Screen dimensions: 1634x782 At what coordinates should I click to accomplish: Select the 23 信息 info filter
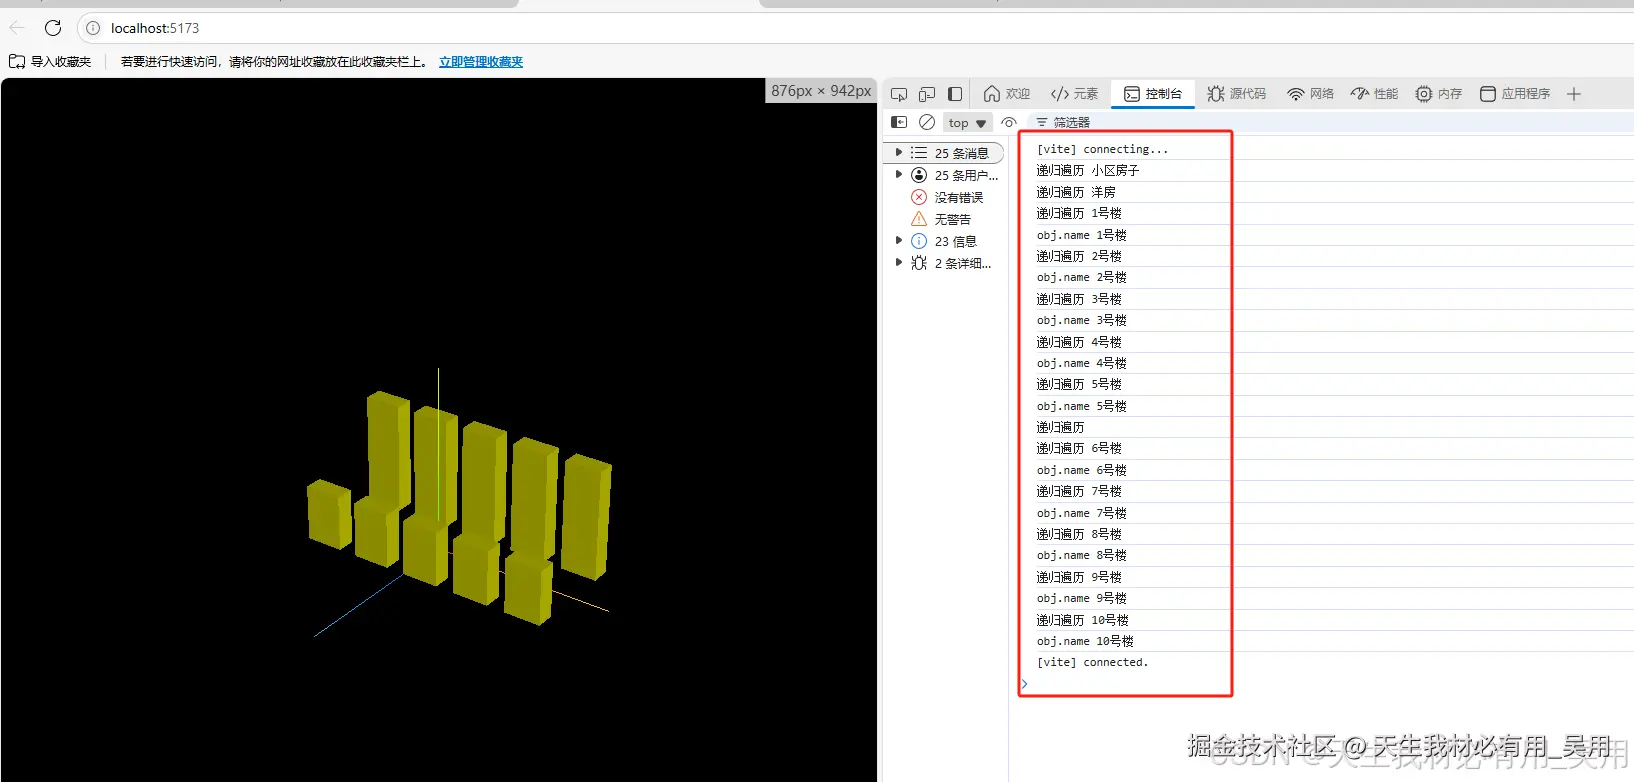click(945, 241)
